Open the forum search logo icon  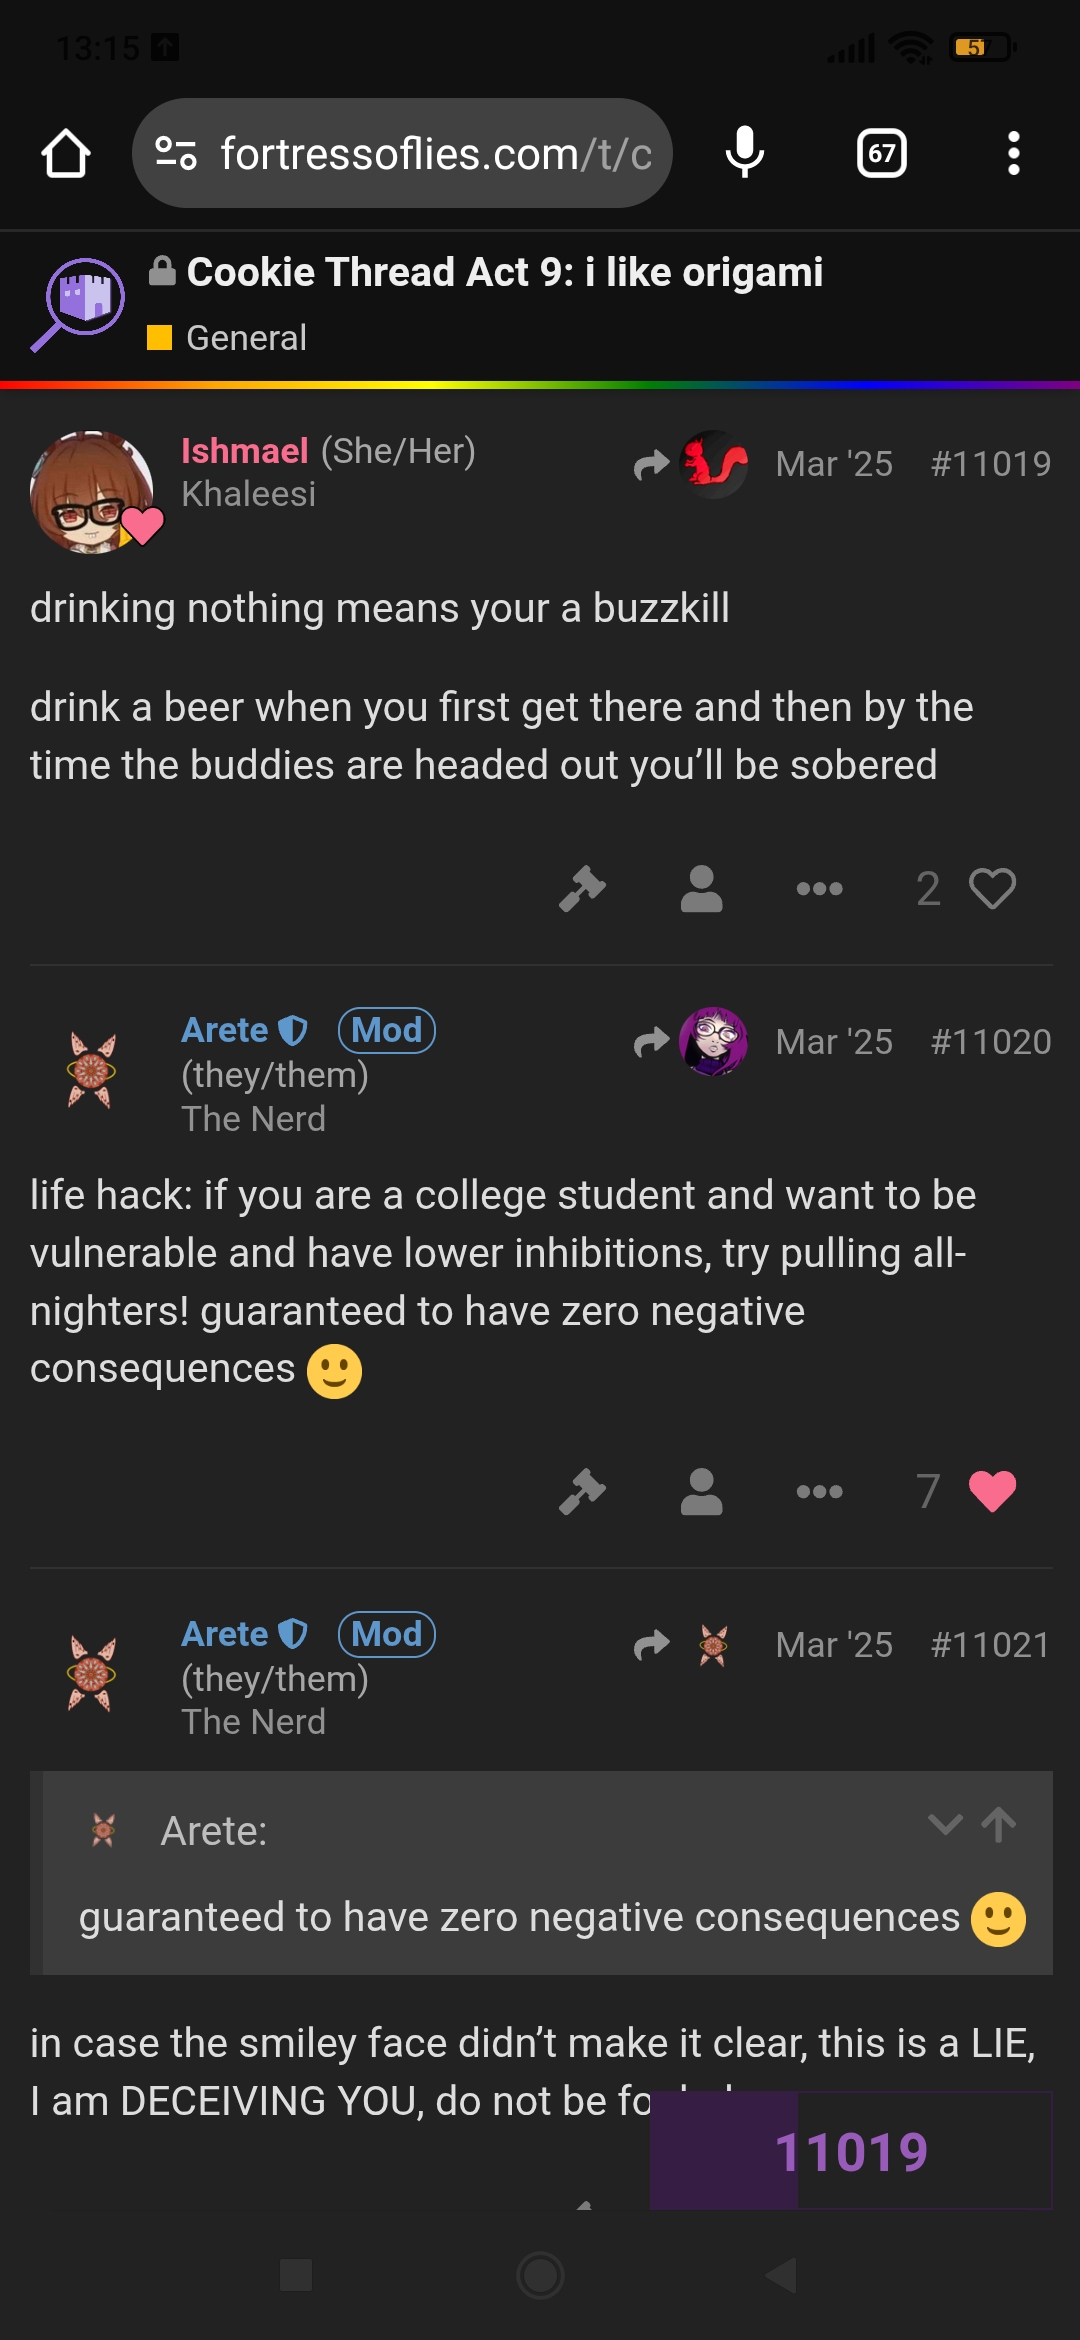click(x=78, y=304)
